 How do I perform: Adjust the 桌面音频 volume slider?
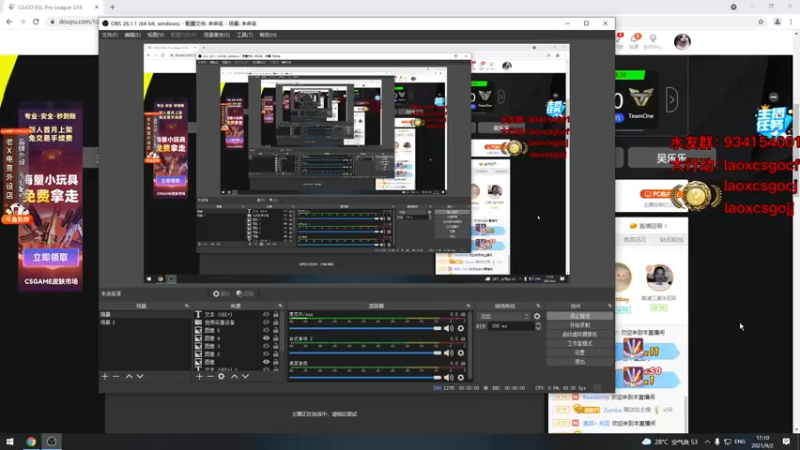click(x=365, y=378)
